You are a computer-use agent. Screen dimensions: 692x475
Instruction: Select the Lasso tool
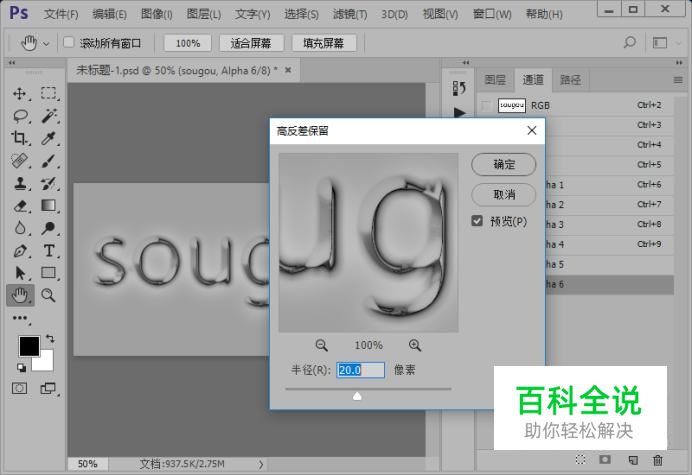20,116
